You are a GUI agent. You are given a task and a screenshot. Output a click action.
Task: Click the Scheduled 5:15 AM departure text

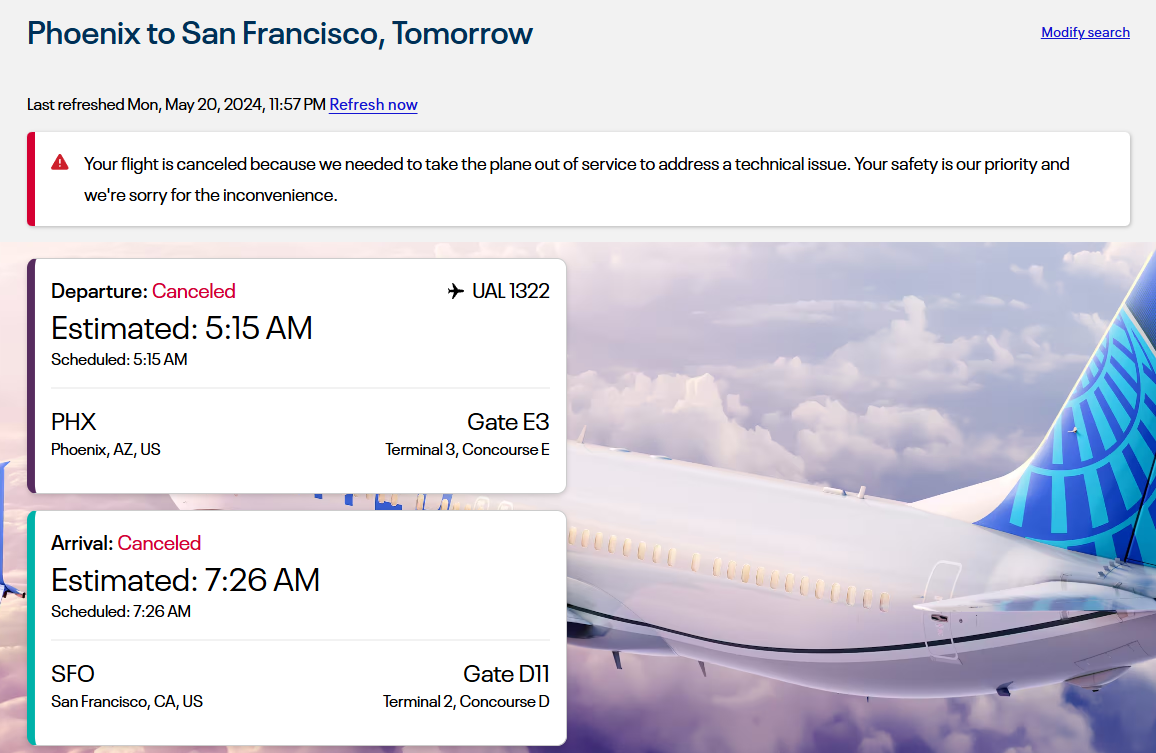[119, 359]
